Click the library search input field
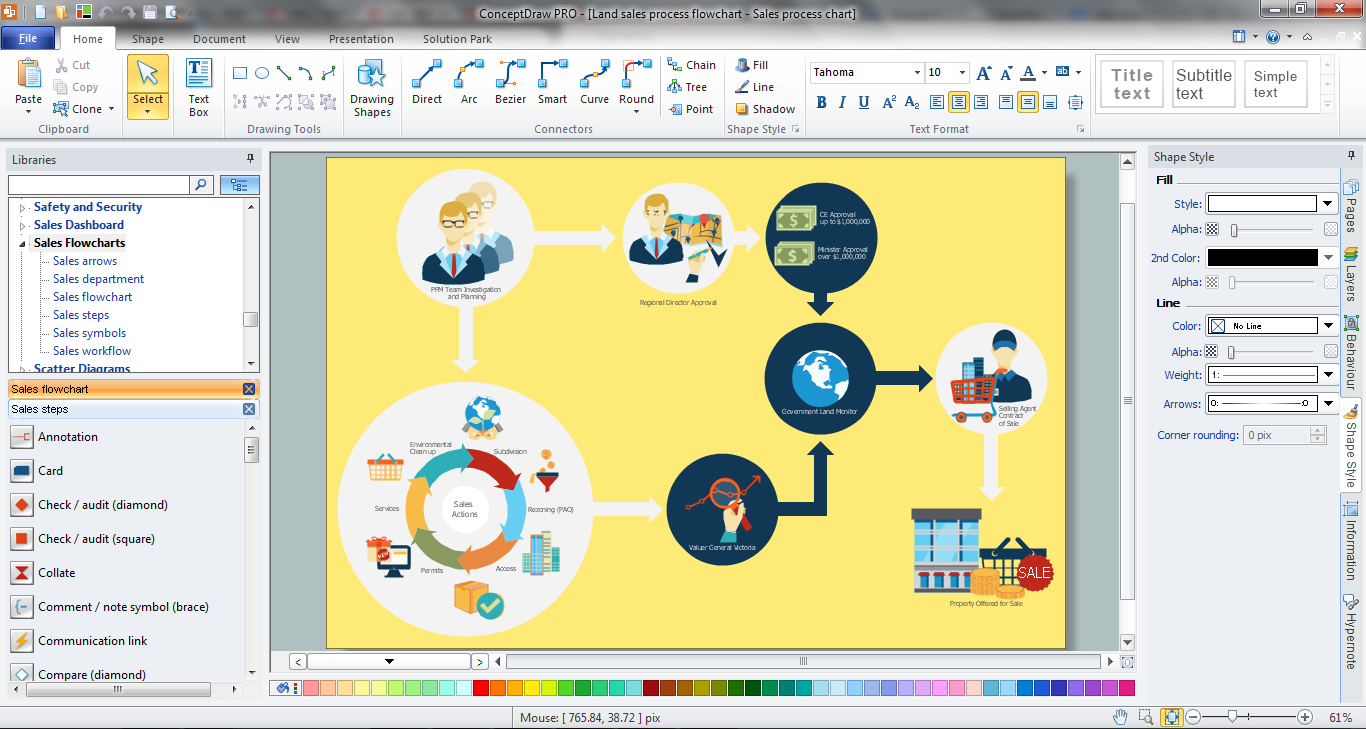The width and height of the screenshot is (1366, 729). point(98,185)
